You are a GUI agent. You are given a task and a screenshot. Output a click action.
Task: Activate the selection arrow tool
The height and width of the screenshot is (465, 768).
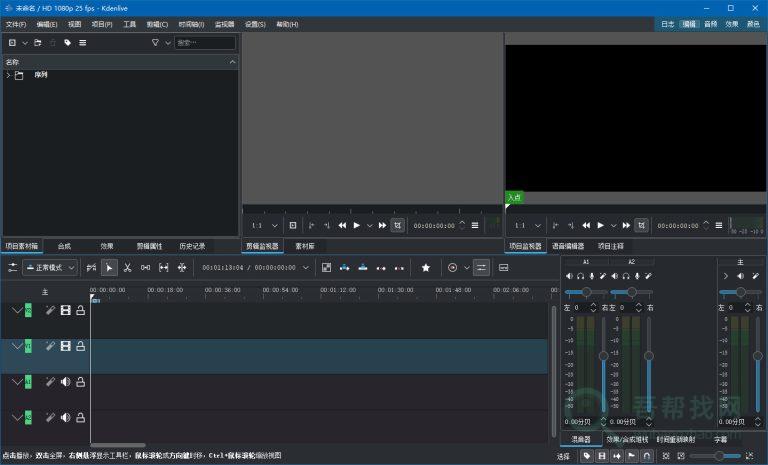109,268
